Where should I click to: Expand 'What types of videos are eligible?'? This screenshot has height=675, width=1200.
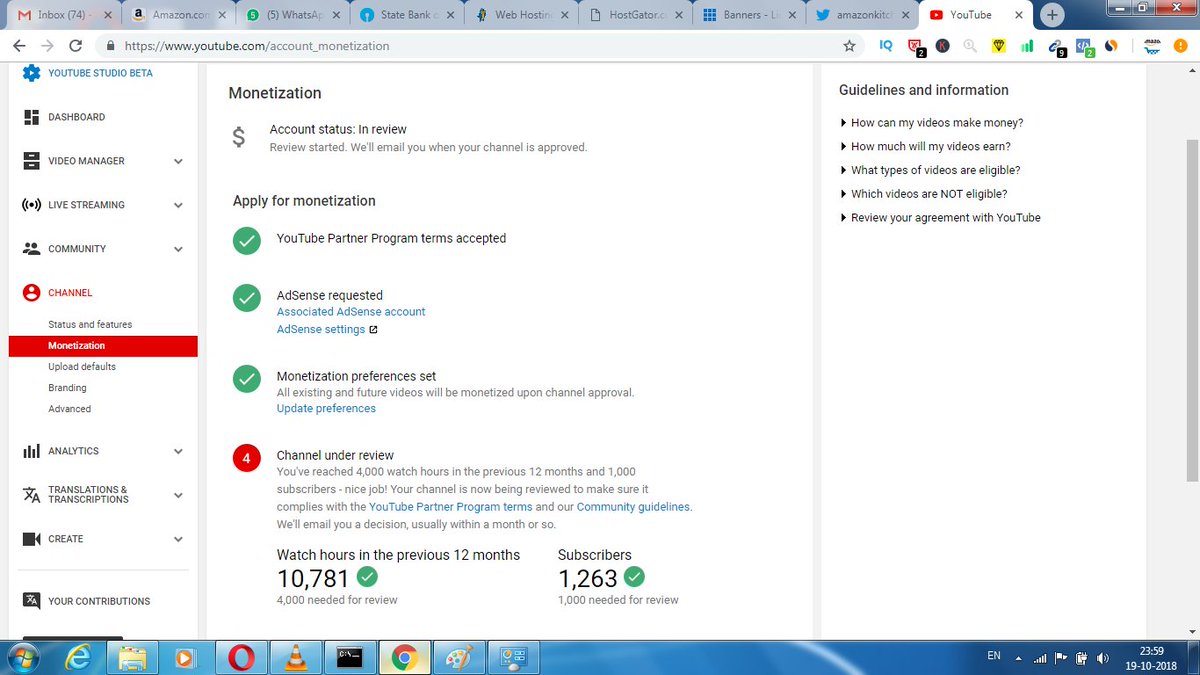pos(930,170)
